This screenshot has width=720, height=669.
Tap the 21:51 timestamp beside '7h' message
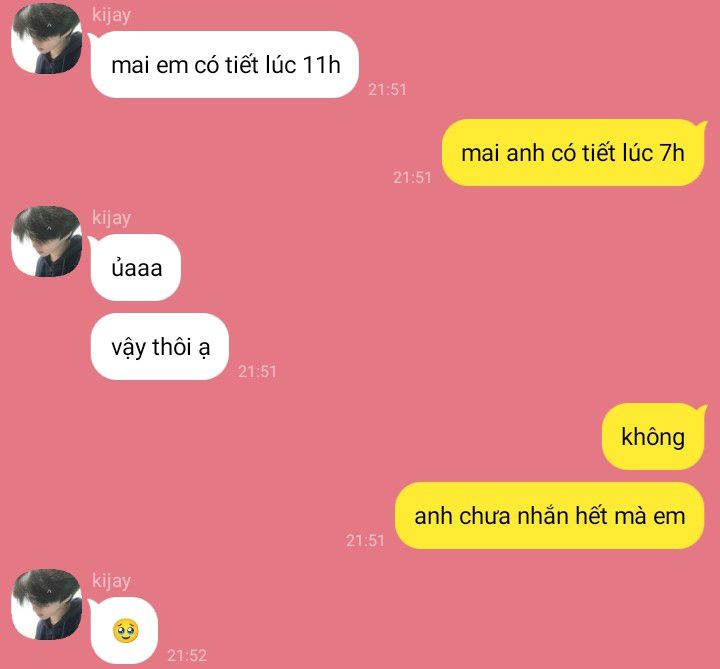pos(412,178)
